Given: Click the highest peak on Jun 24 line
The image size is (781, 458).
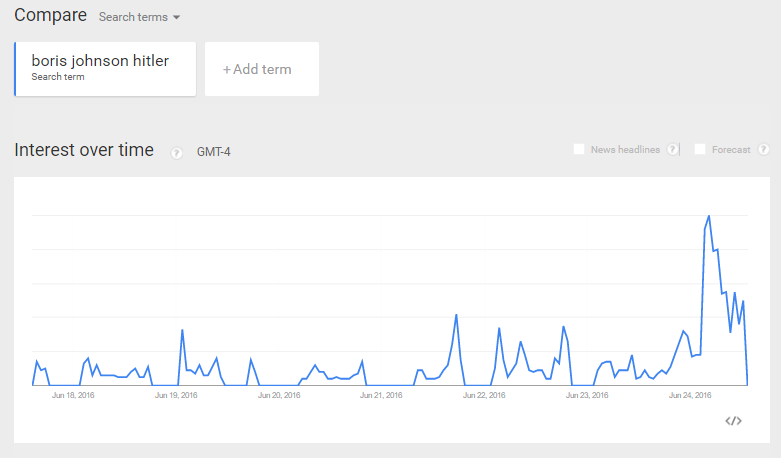Looking at the screenshot, I should 709,217.
